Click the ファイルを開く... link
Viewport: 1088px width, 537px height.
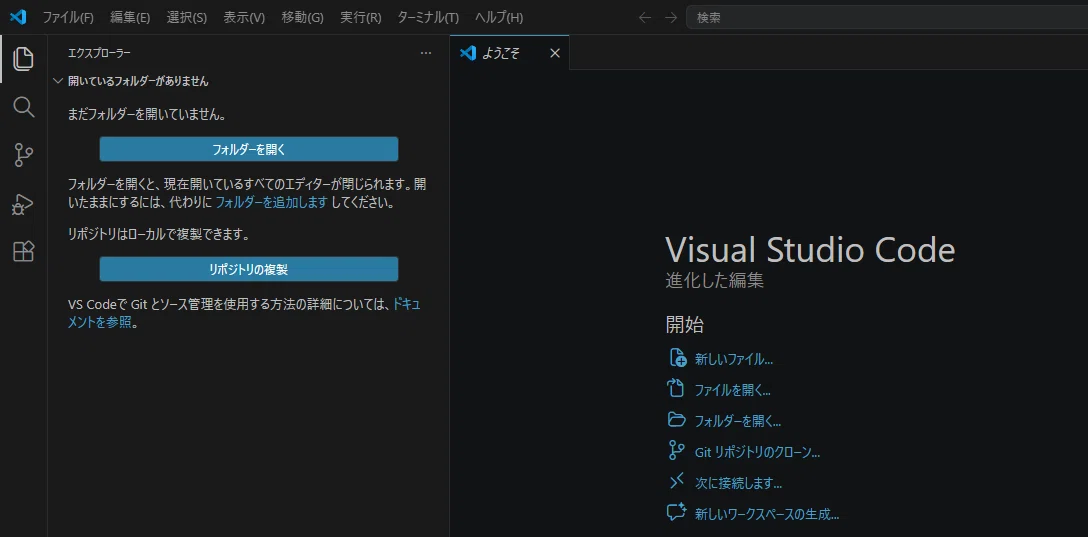(x=733, y=390)
